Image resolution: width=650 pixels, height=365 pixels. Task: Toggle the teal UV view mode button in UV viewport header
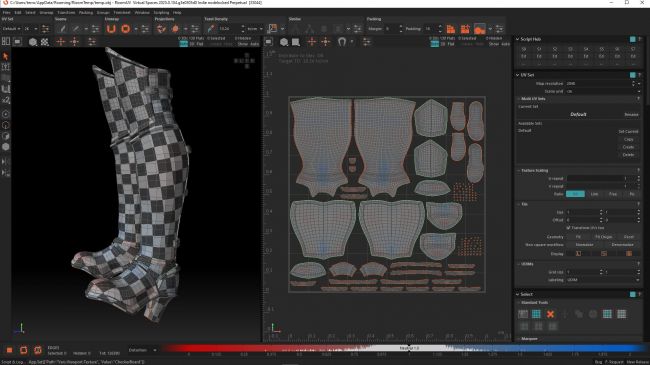434,44
